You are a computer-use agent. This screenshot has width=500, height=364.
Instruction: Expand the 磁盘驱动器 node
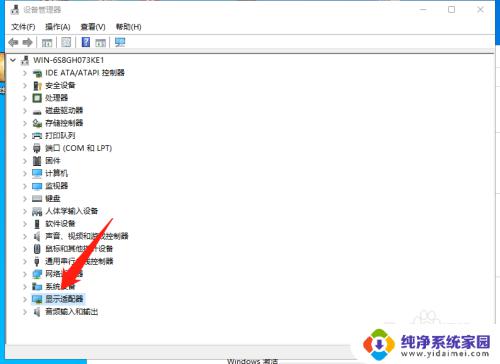coord(25,111)
